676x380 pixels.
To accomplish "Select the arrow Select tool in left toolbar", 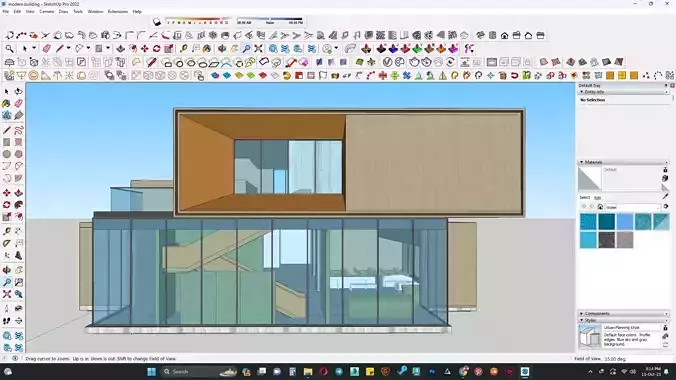I will [x=6, y=91].
